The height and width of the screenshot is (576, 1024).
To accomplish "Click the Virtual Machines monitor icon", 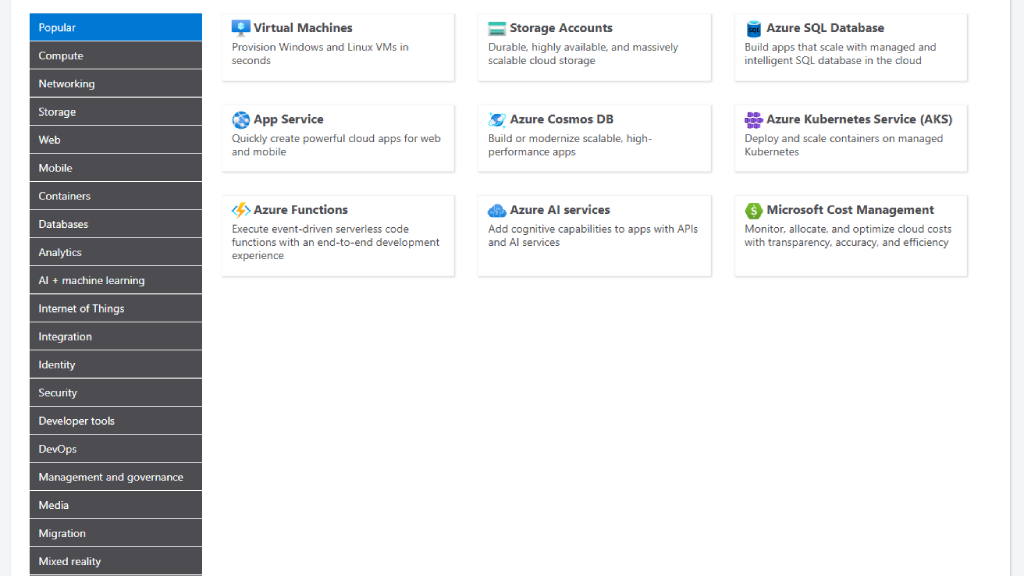I will click(240, 28).
